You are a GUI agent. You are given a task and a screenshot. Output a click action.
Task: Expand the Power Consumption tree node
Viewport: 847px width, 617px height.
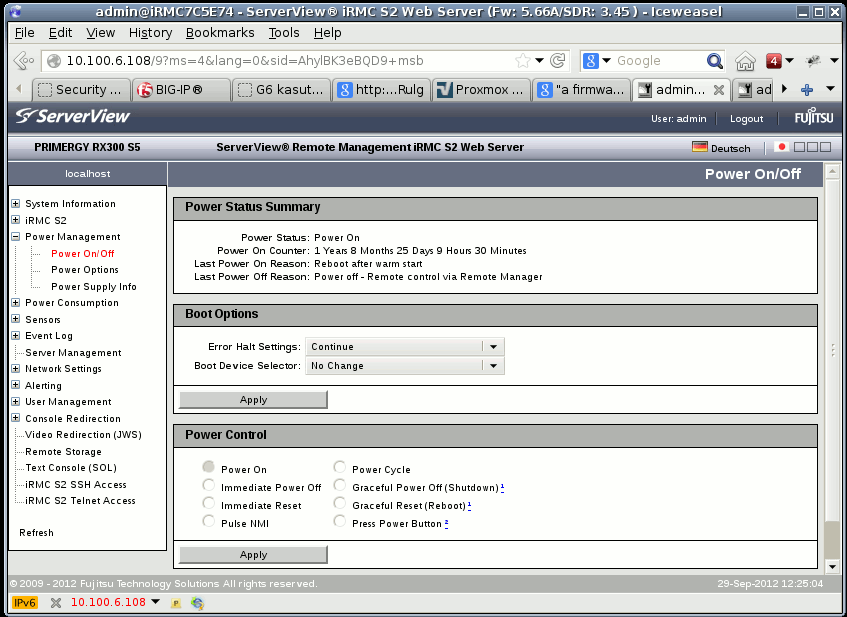pos(16,303)
